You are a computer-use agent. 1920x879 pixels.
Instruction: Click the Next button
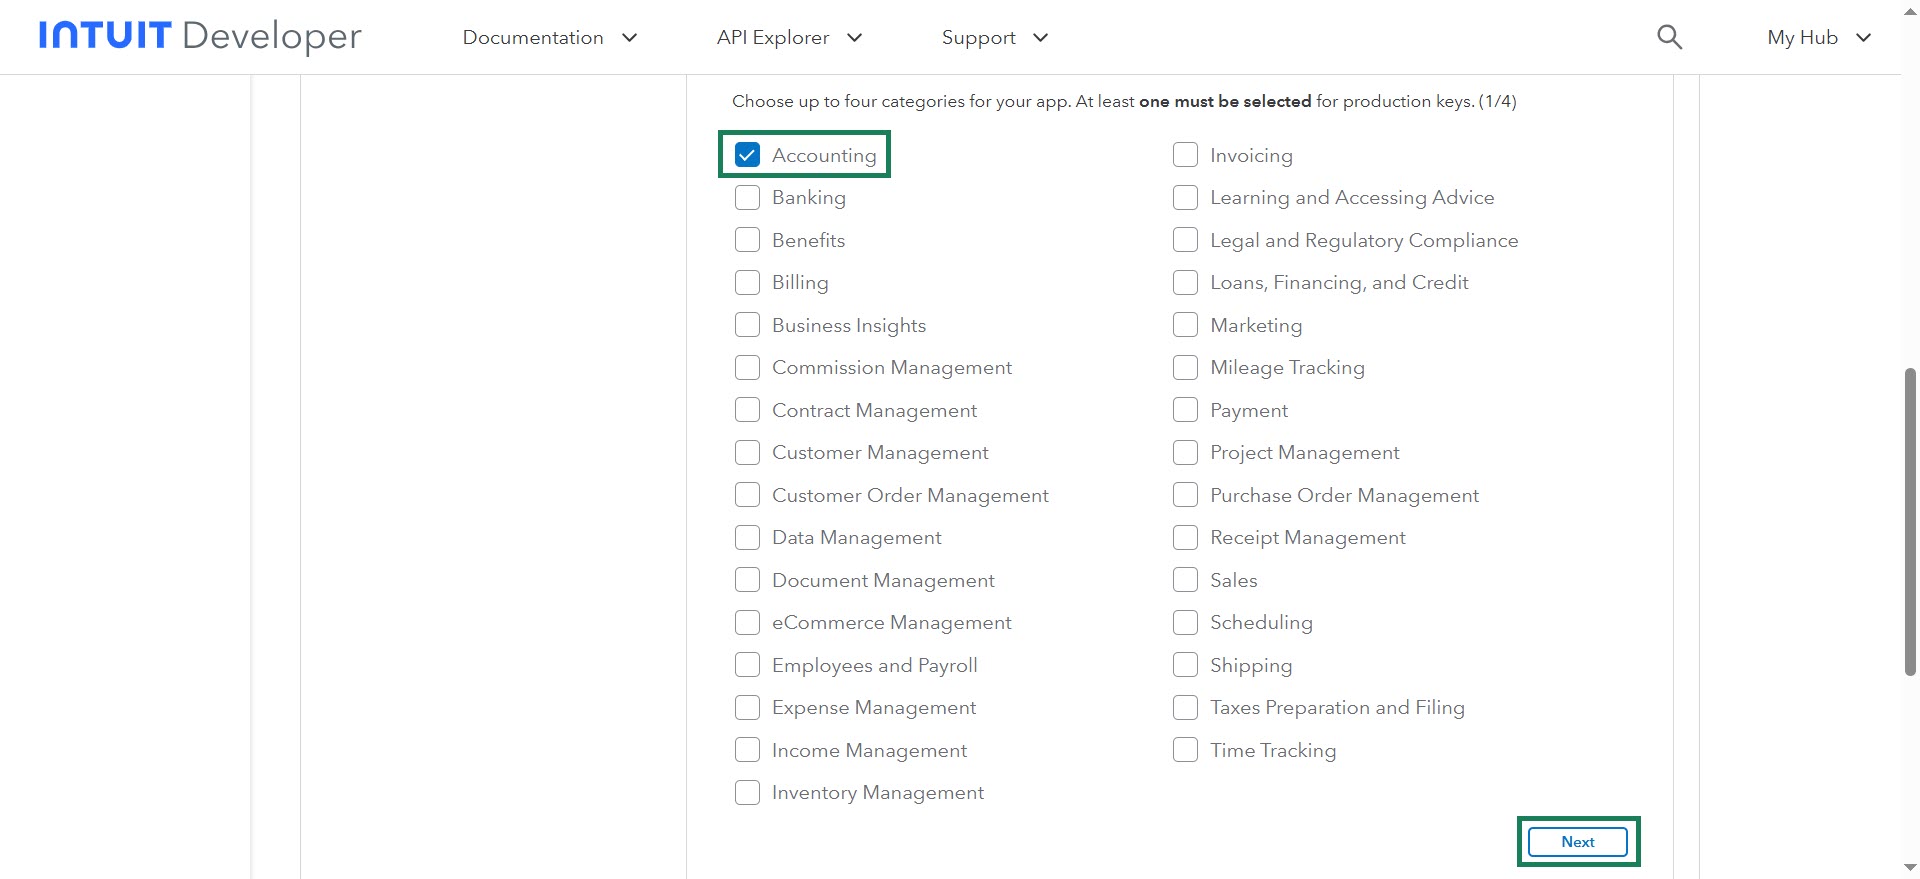(x=1578, y=842)
